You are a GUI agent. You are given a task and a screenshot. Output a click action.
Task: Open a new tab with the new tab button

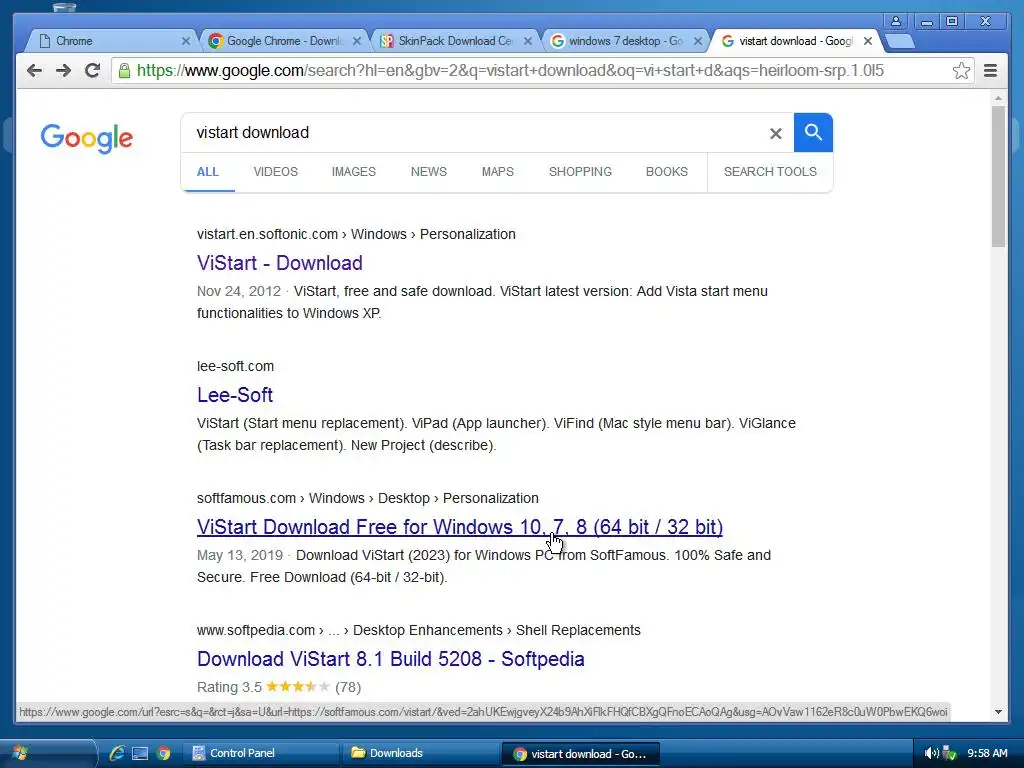[x=900, y=41]
